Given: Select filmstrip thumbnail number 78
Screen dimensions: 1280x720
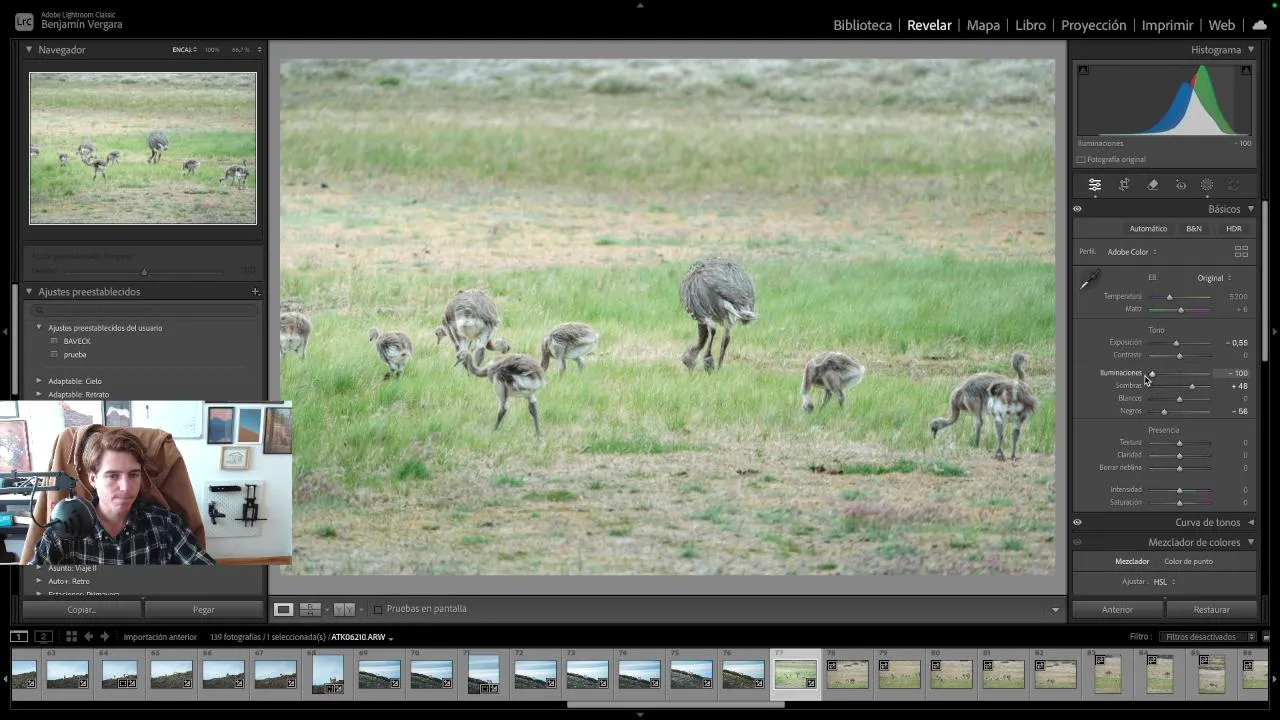Looking at the screenshot, I should [847, 674].
